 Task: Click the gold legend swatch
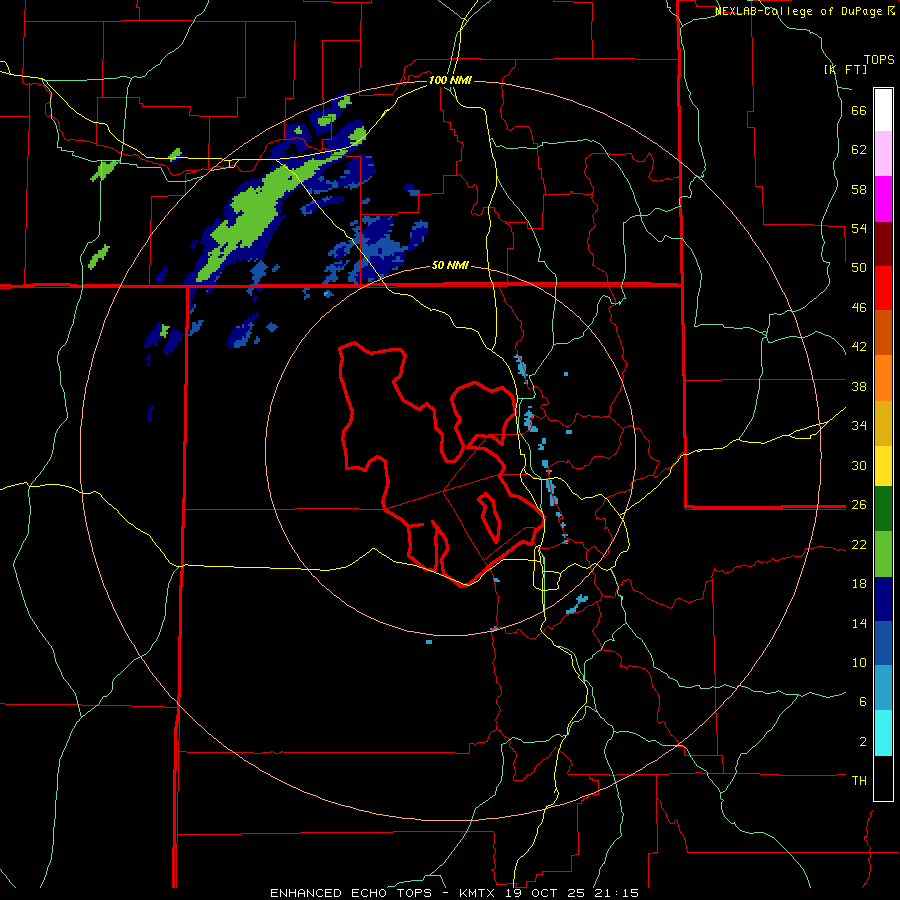click(883, 423)
